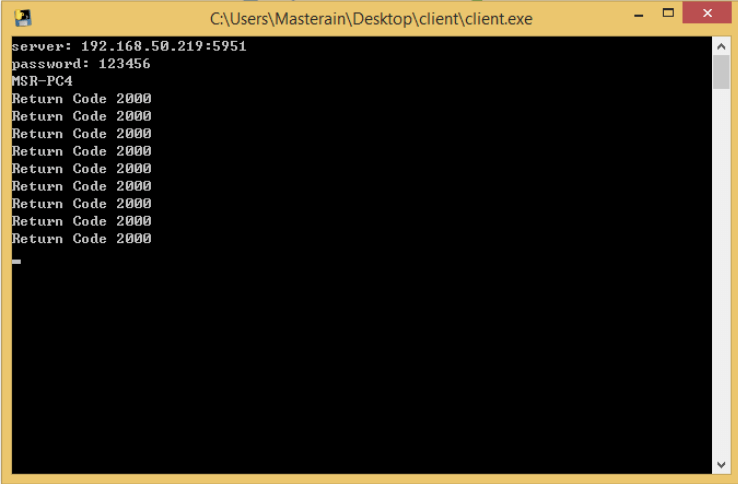This screenshot has width=738, height=484.
Task: Click the last Return Code 2000 line
Action: click(x=81, y=238)
